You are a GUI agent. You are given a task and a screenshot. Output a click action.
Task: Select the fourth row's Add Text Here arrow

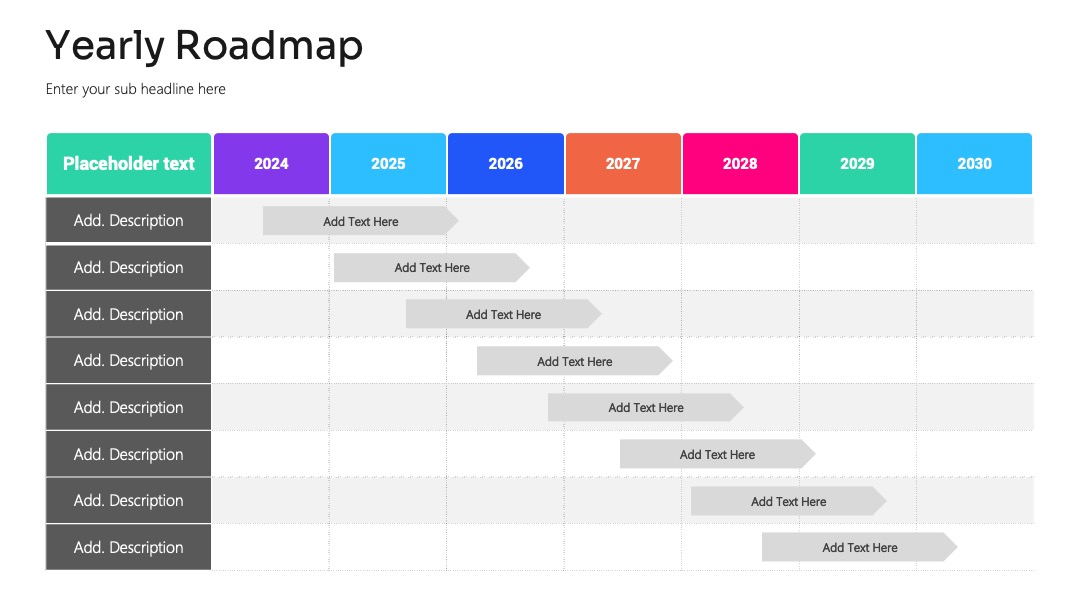click(574, 361)
